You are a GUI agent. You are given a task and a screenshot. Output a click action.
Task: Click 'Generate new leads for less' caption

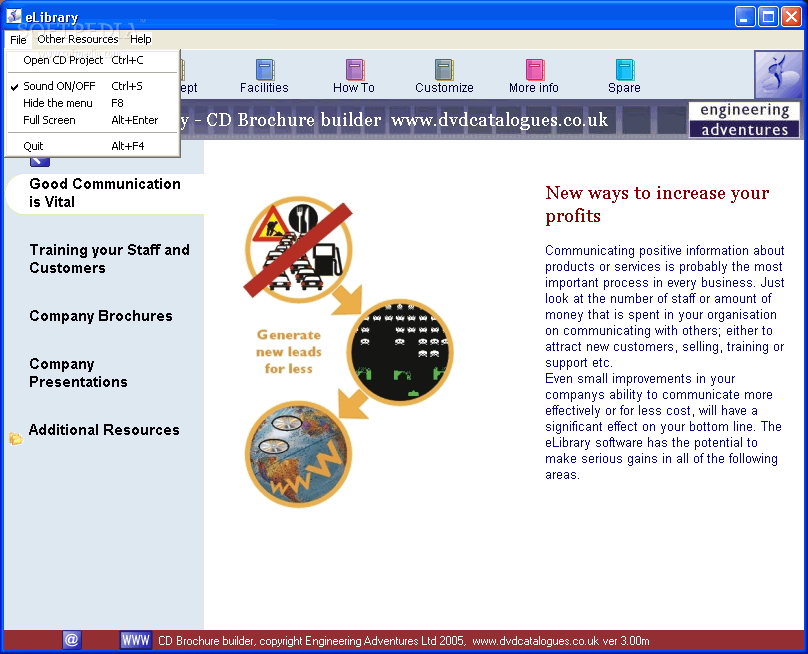tap(289, 351)
